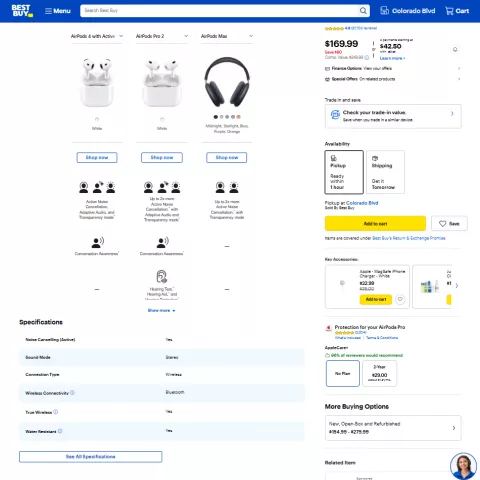This screenshot has width=480, height=480.
Task: Open Check your trade-in value card
Action: click(x=393, y=116)
